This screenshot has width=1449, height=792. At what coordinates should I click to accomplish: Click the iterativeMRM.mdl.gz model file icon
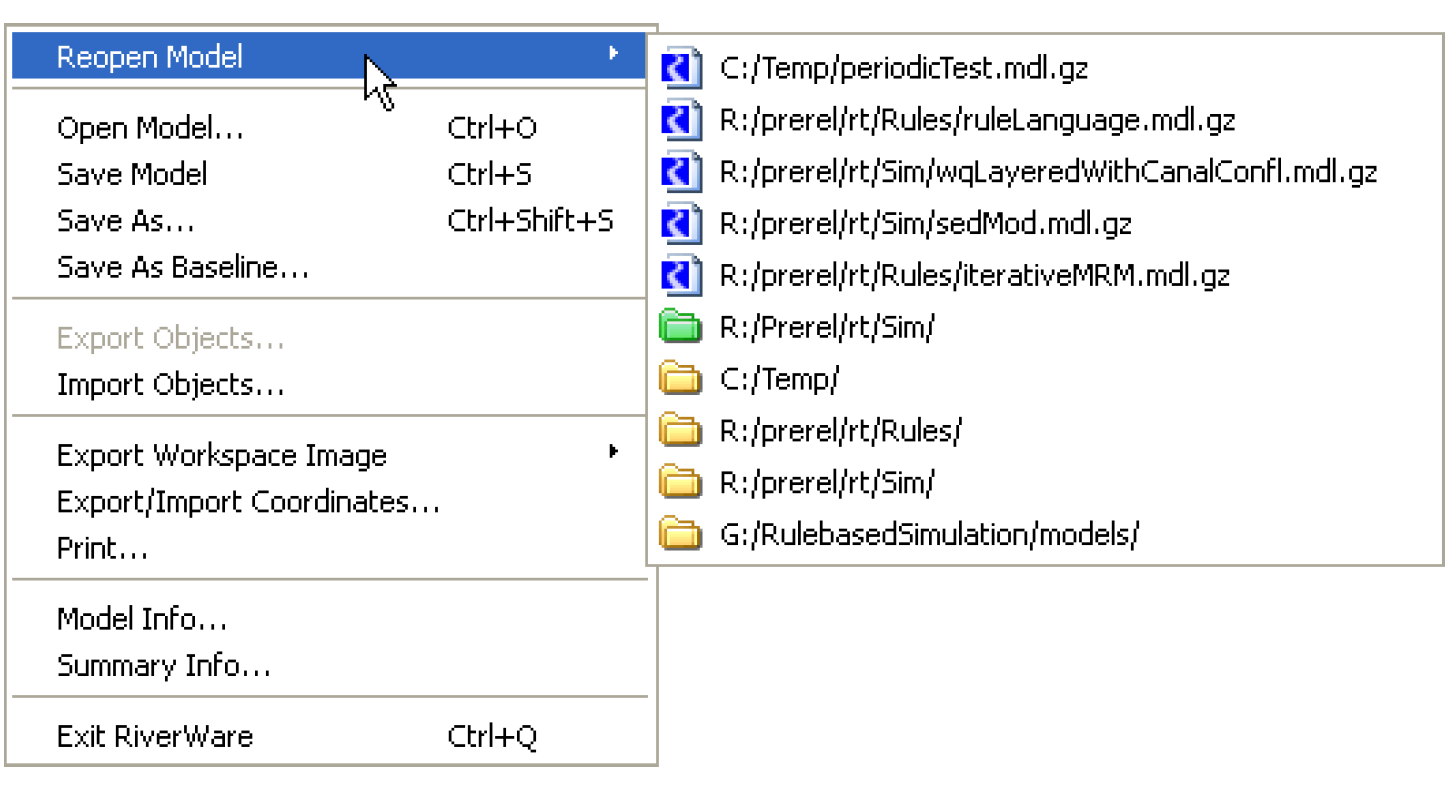(x=682, y=275)
